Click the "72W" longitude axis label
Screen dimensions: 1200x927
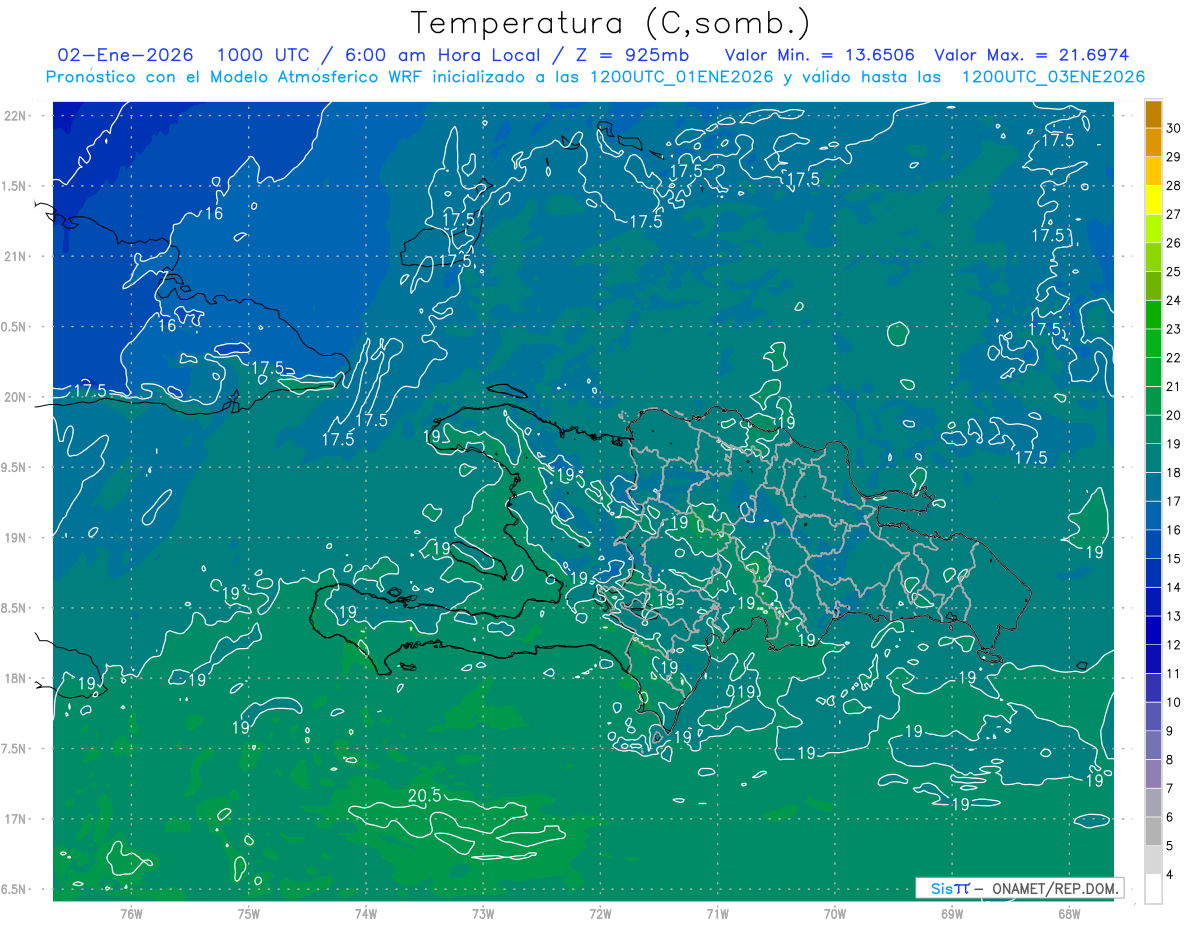[600, 912]
